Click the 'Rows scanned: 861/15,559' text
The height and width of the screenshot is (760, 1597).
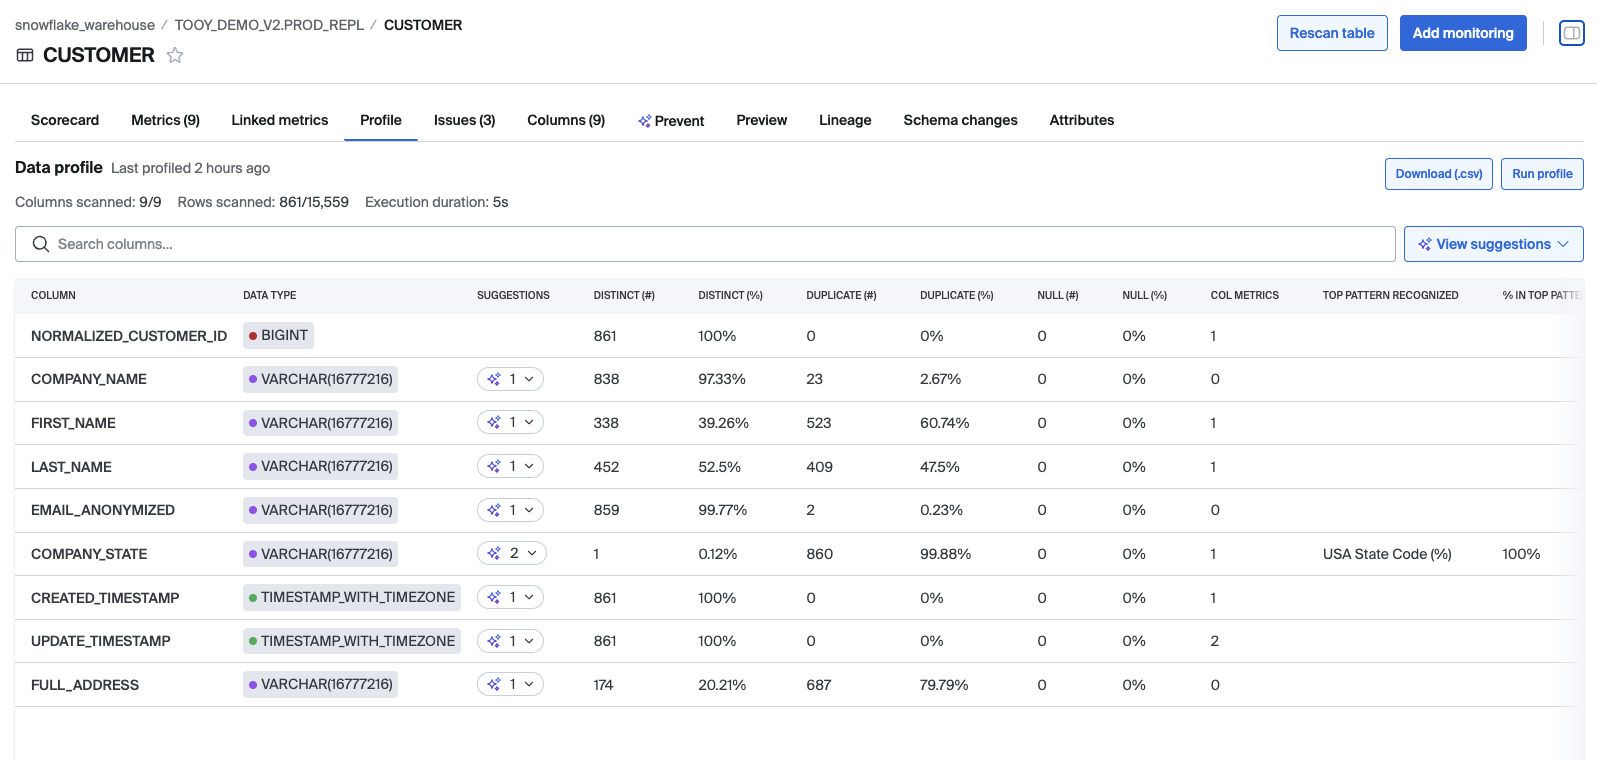click(x=263, y=202)
